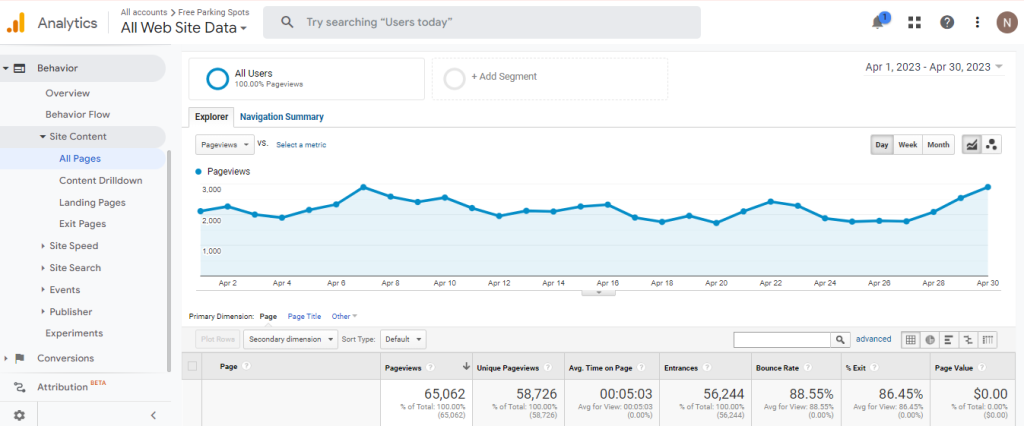Toggle the chart to Month granularity
Screen dimensions: 1024x426
[x=938, y=145]
